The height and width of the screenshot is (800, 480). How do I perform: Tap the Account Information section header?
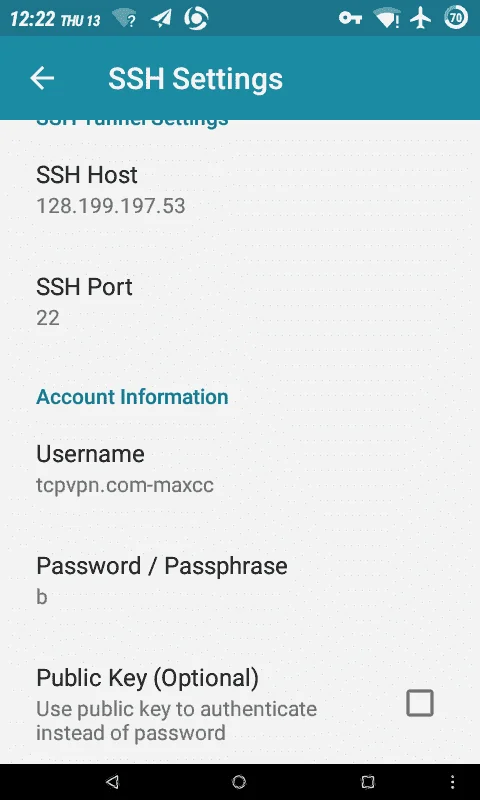coord(132,397)
